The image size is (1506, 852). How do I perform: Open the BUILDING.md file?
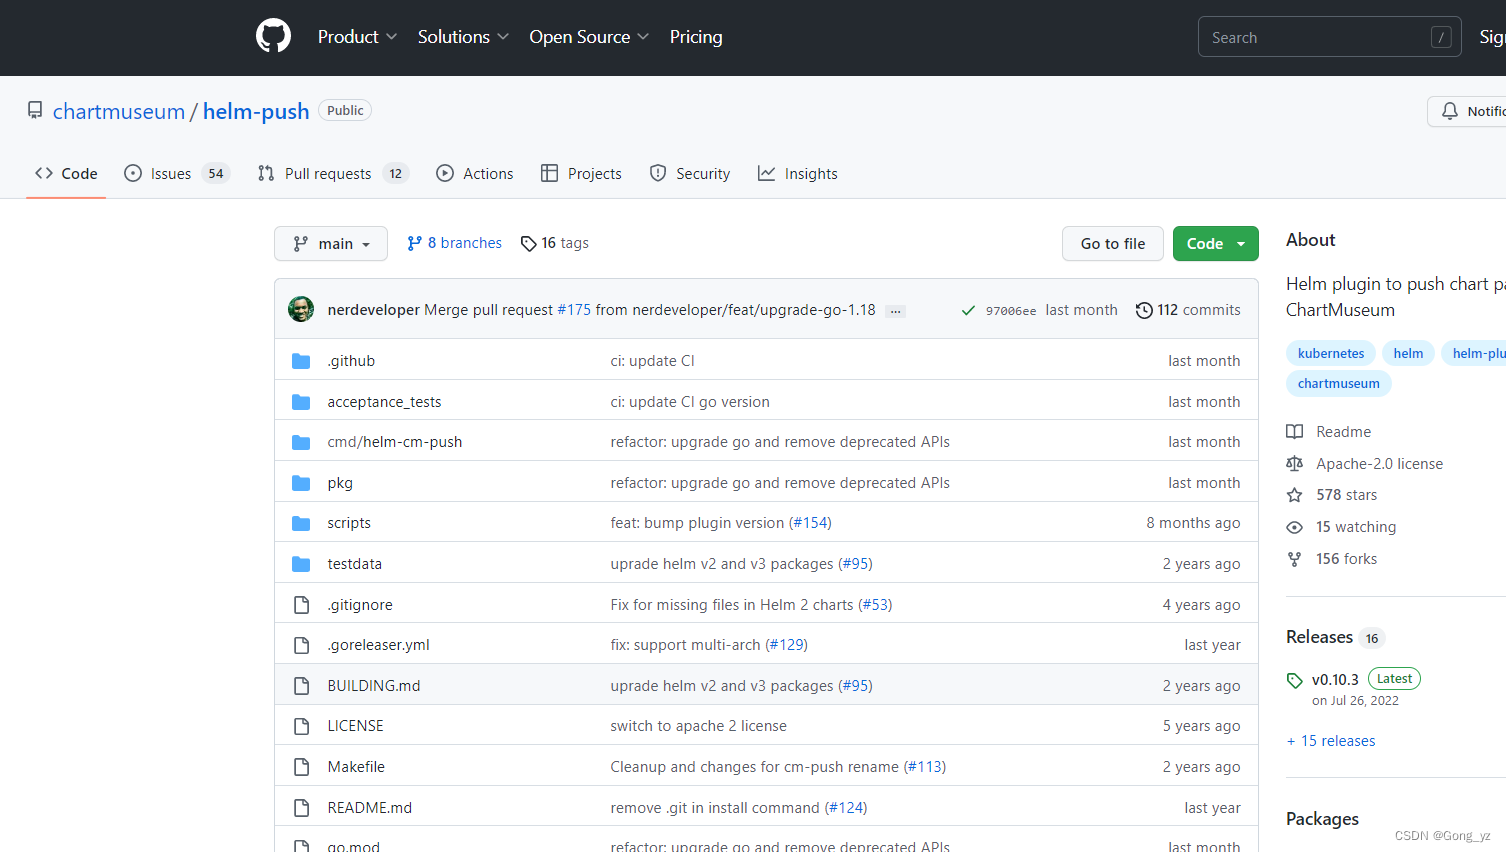[x=374, y=686]
